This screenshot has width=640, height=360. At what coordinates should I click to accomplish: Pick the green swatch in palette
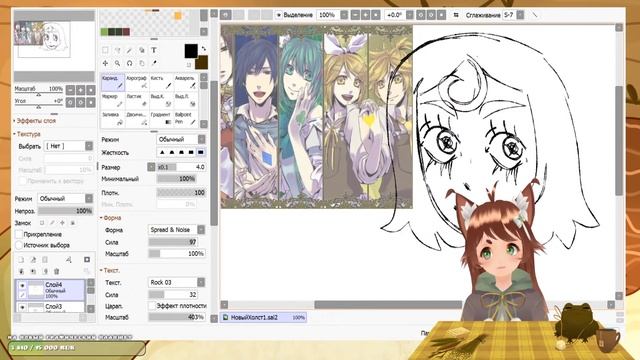point(104,31)
